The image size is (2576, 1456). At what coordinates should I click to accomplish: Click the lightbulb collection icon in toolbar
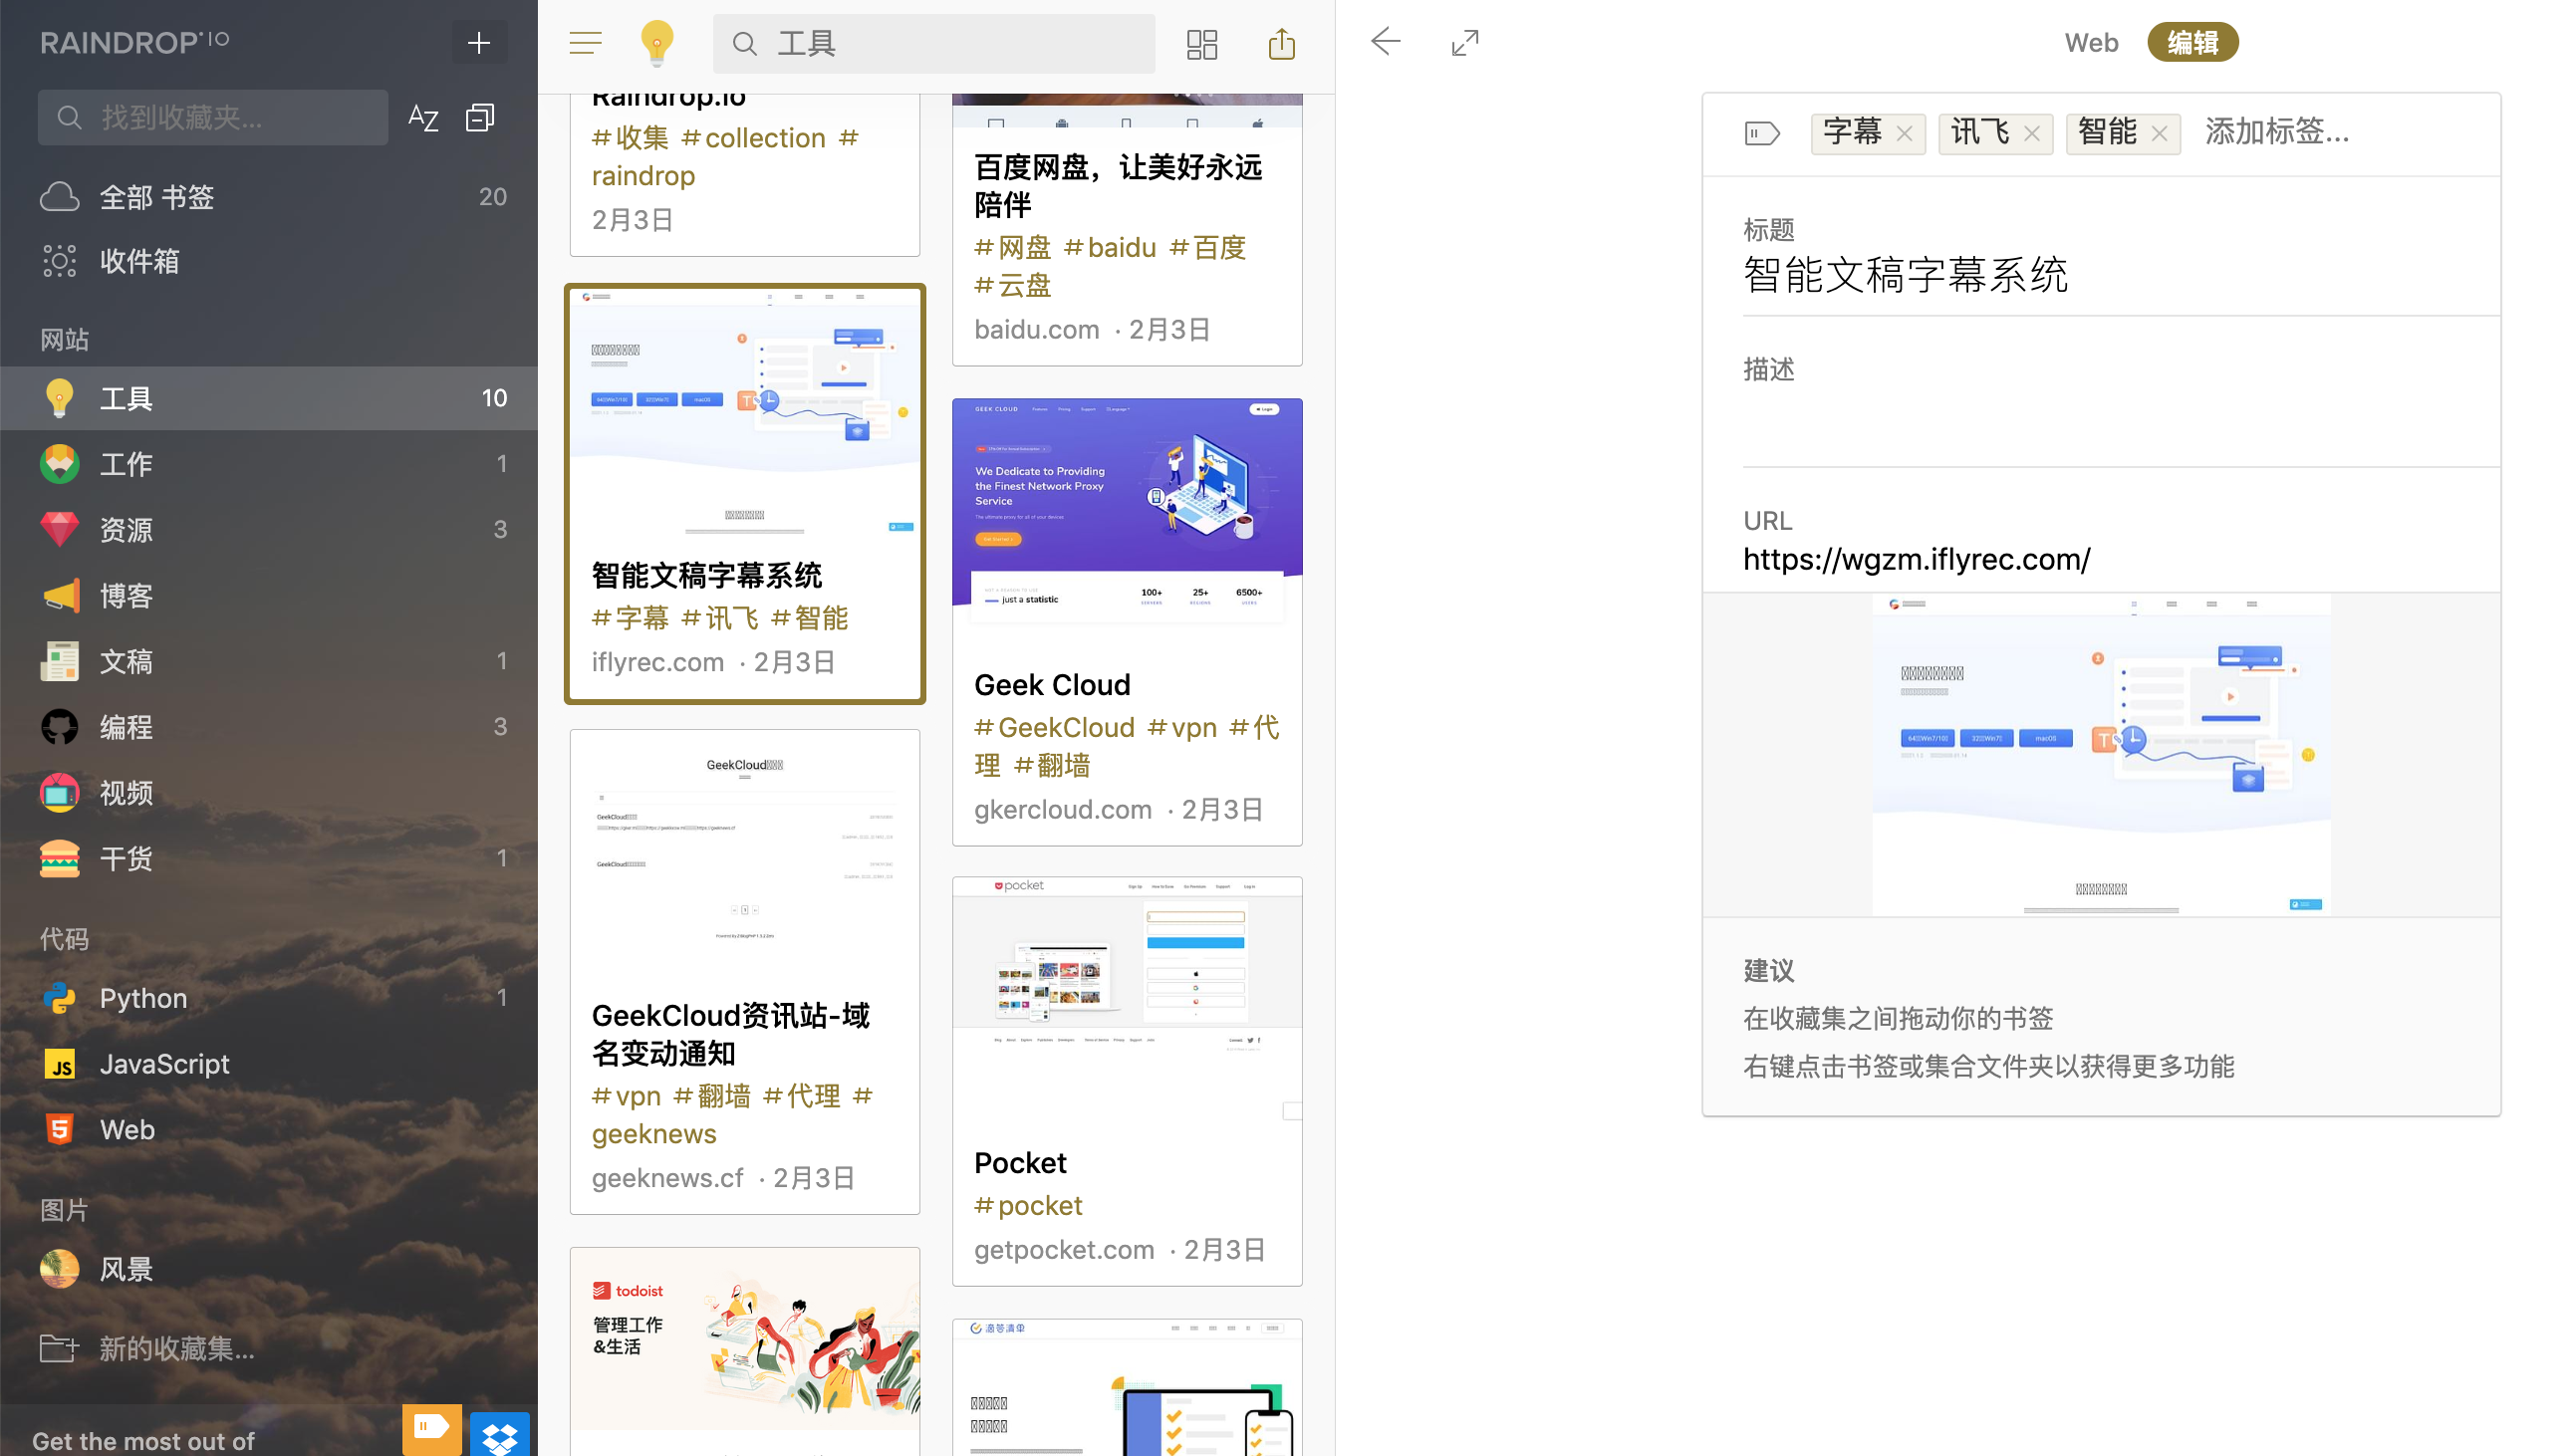tap(657, 43)
